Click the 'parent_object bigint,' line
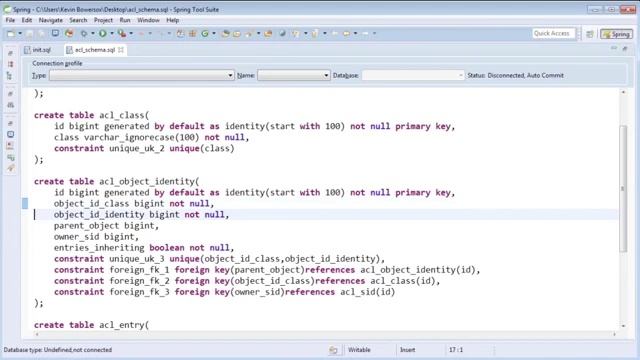640x360 pixels. pos(106,226)
